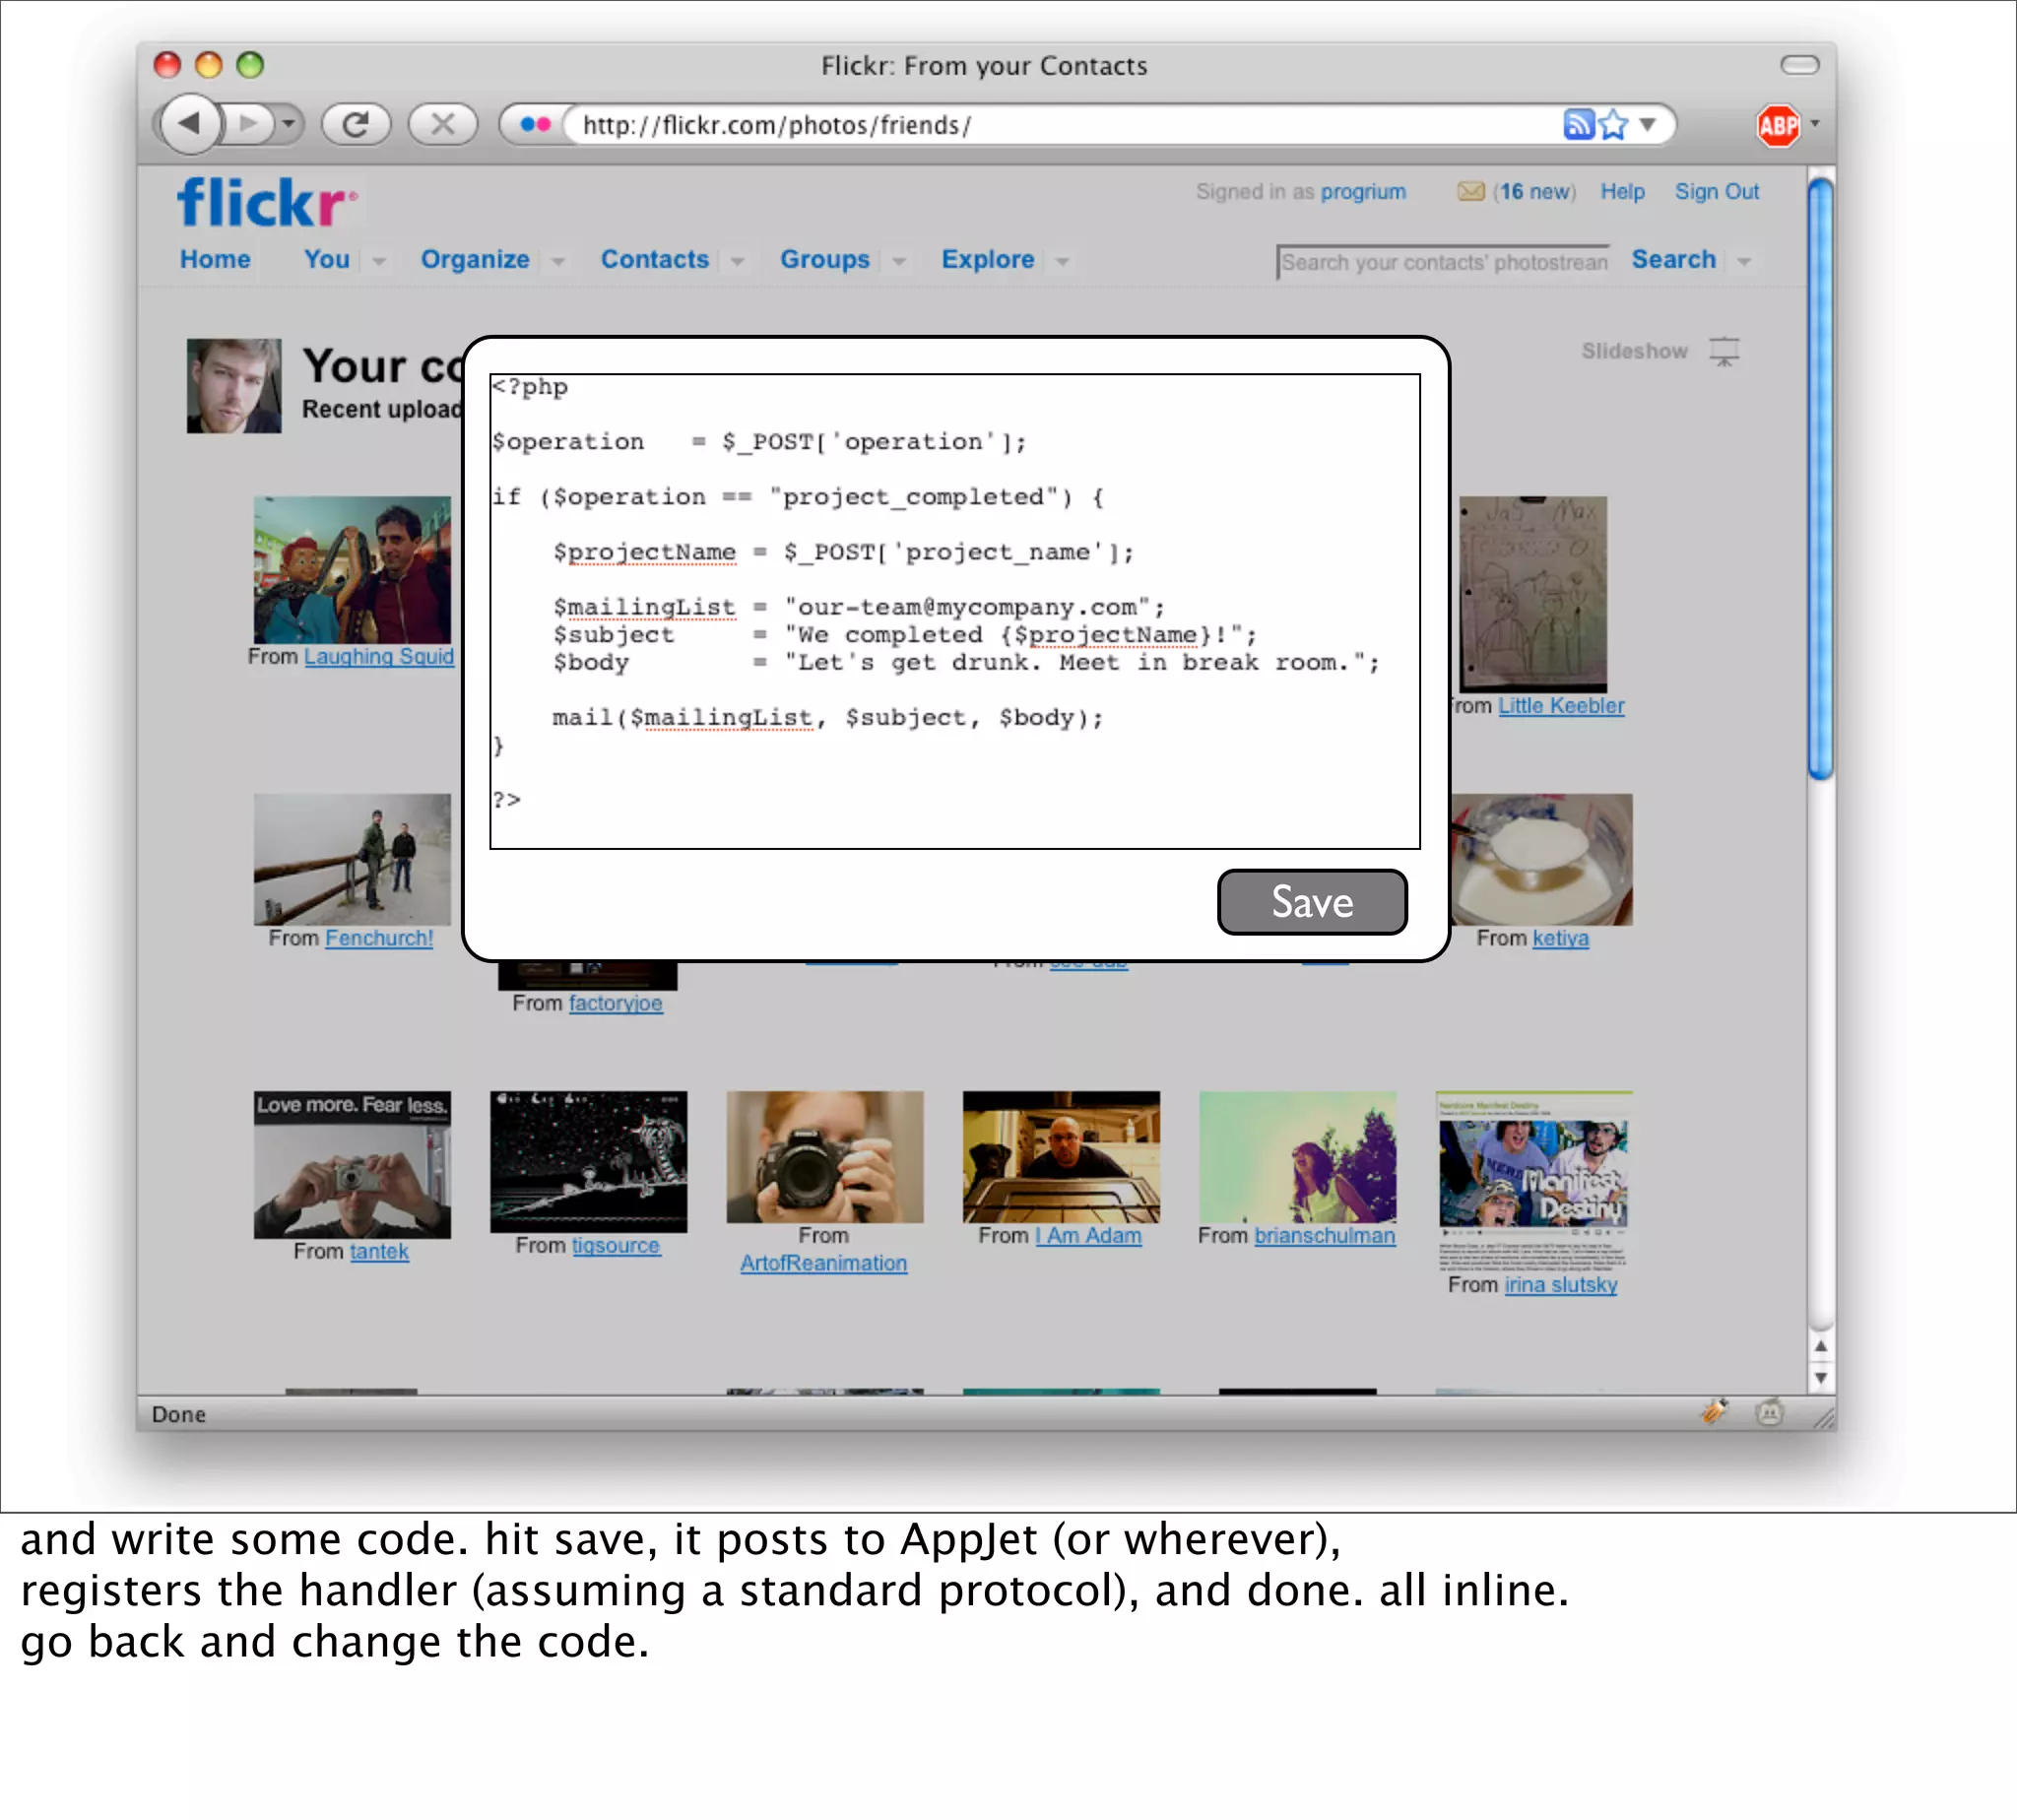The image size is (2017, 1820).
Task: Click the tigsource link
Action: click(x=616, y=1245)
